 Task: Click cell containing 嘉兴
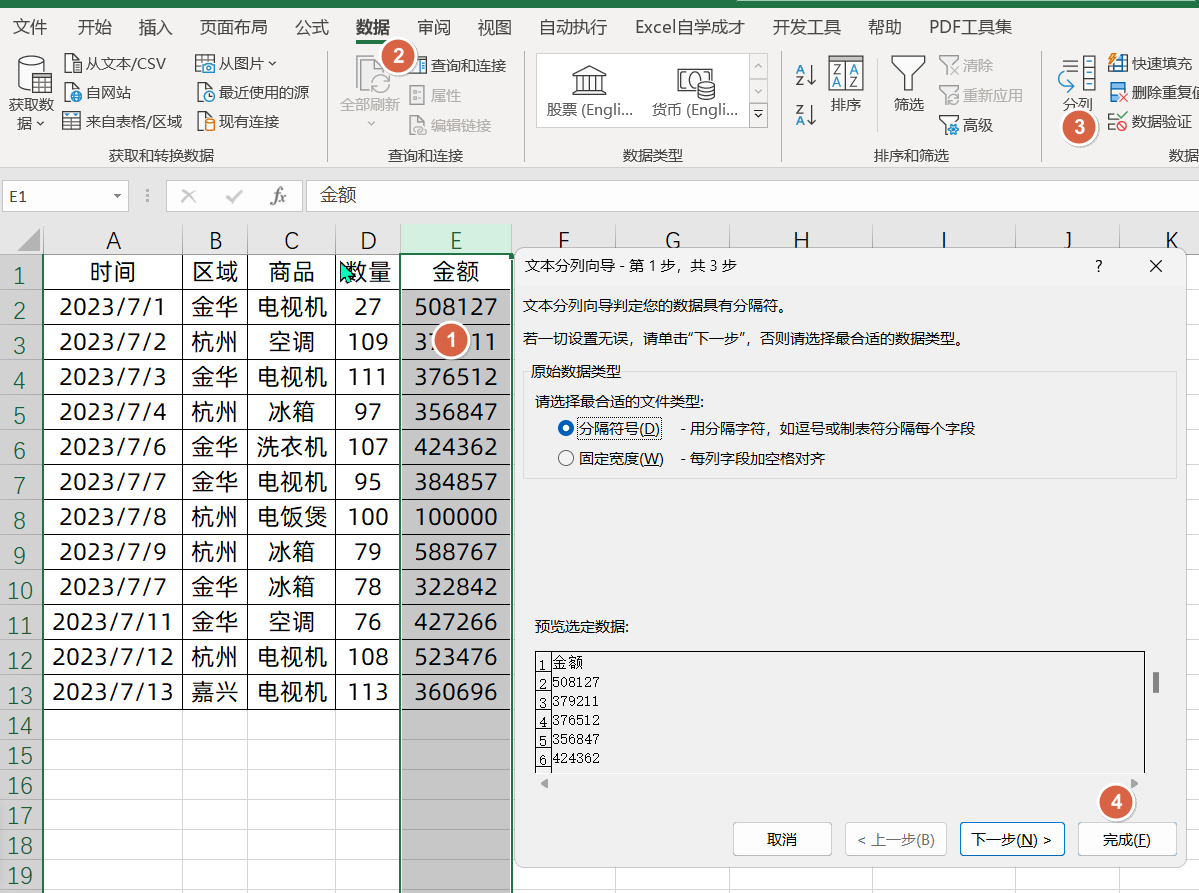tap(215, 692)
